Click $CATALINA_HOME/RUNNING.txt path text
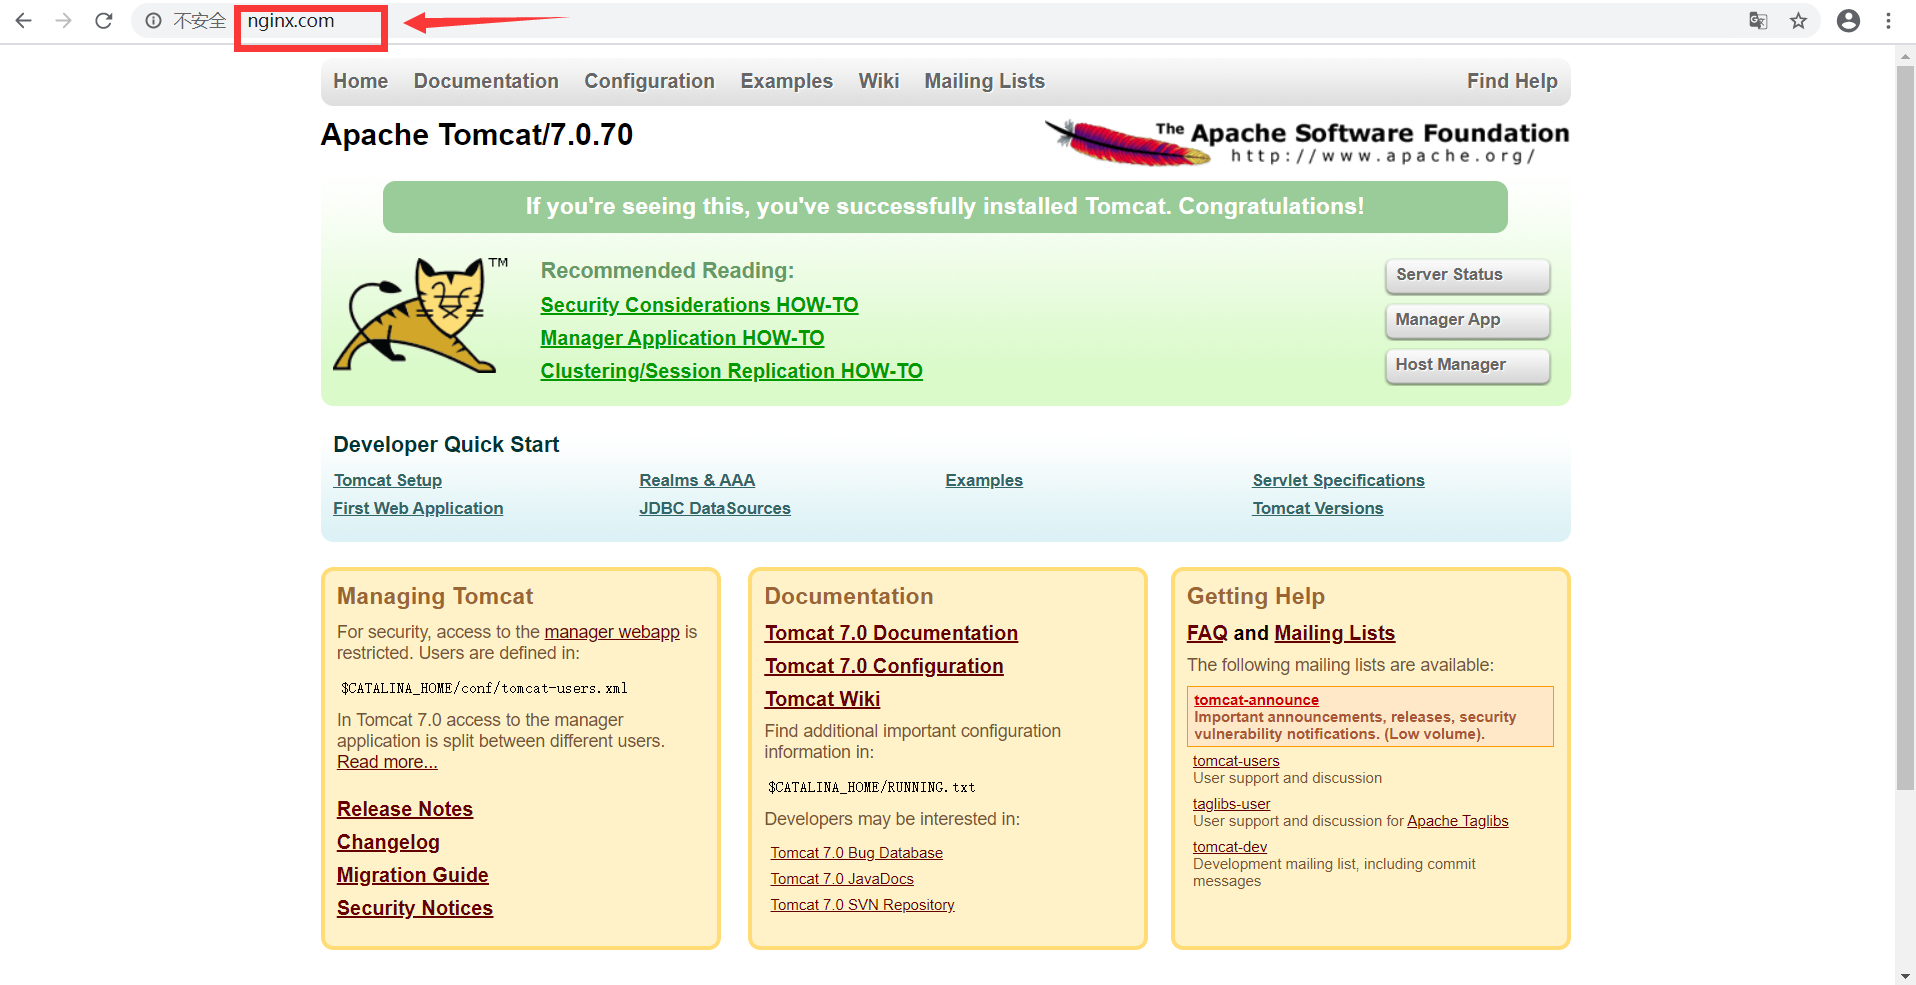Viewport: 1916px width, 985px height. [x=871, y=787]
